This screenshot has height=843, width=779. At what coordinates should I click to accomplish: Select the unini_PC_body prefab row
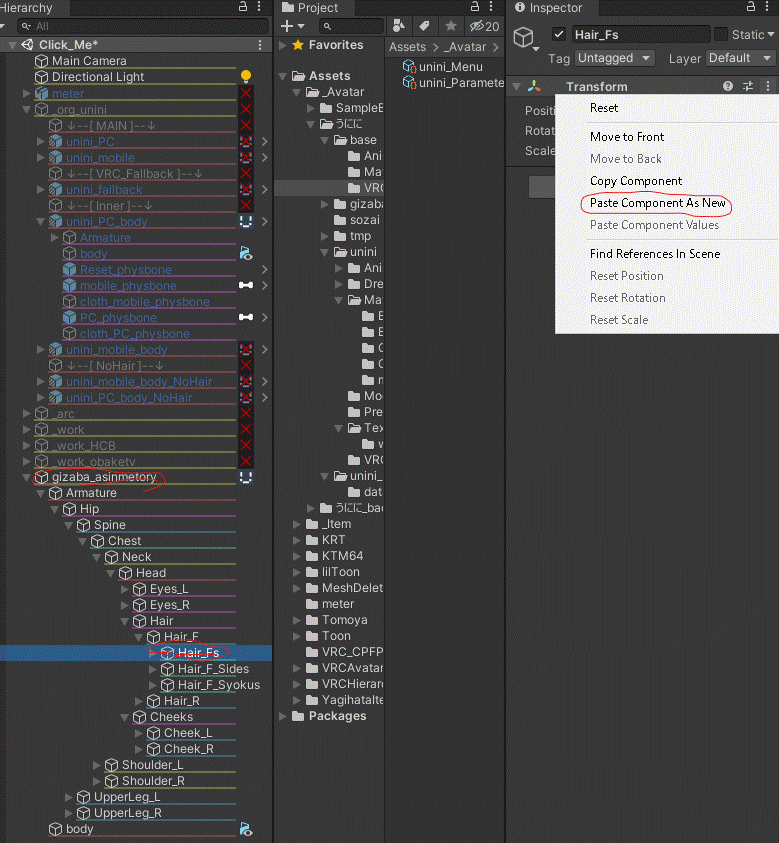pos(106,222)
